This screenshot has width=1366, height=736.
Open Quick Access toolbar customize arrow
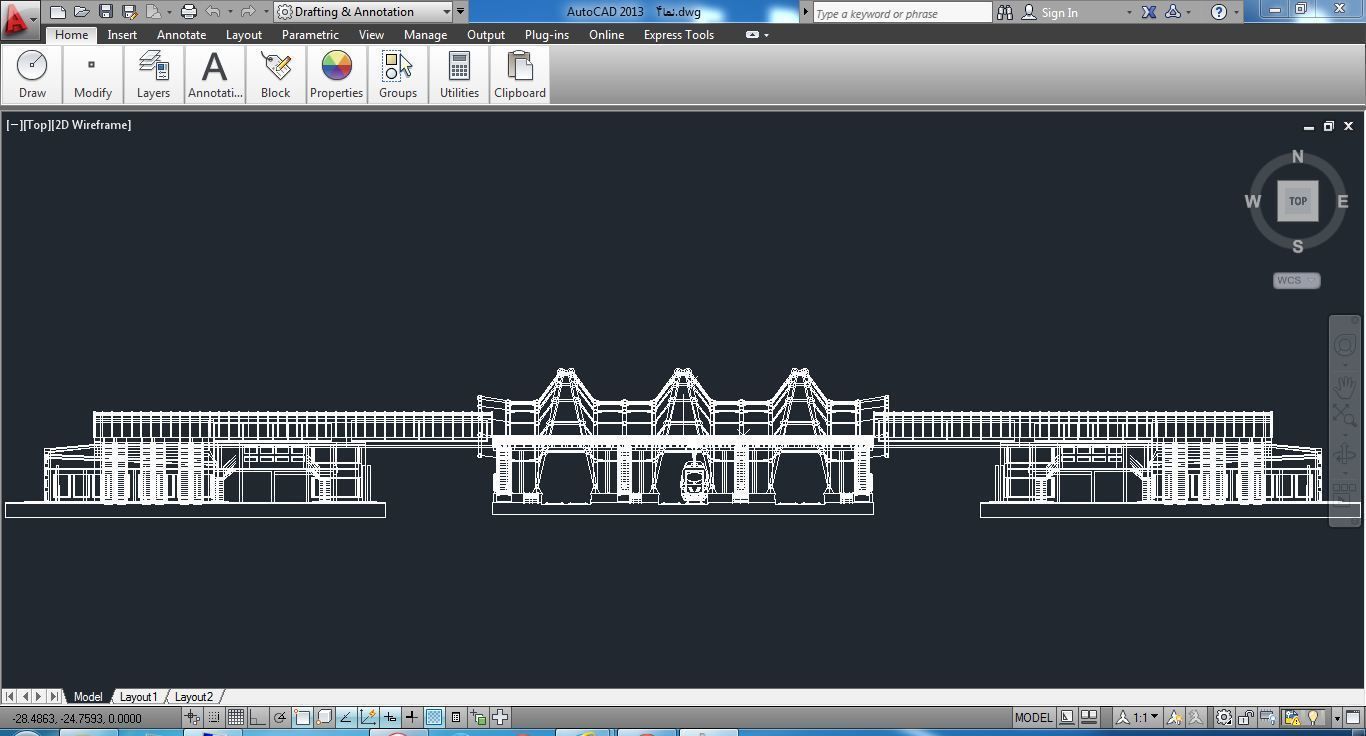[x=460, y=12]
